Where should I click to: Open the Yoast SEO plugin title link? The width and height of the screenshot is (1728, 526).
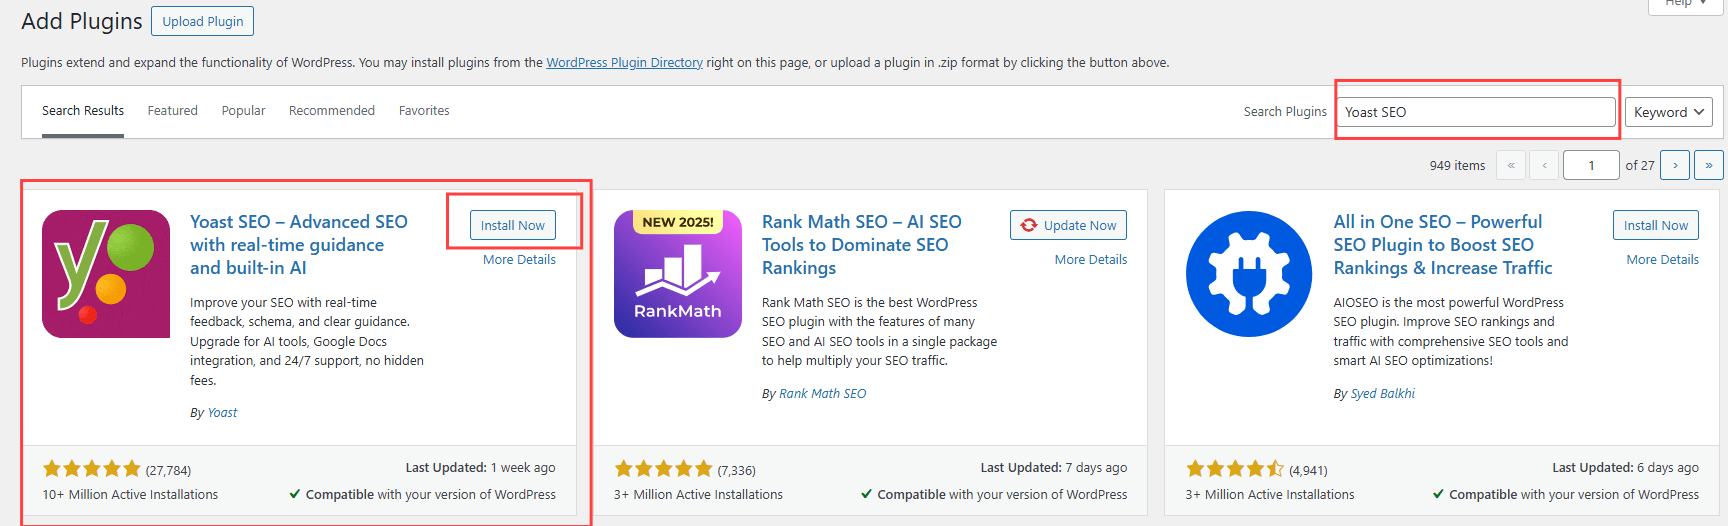[x=299, y=245]
